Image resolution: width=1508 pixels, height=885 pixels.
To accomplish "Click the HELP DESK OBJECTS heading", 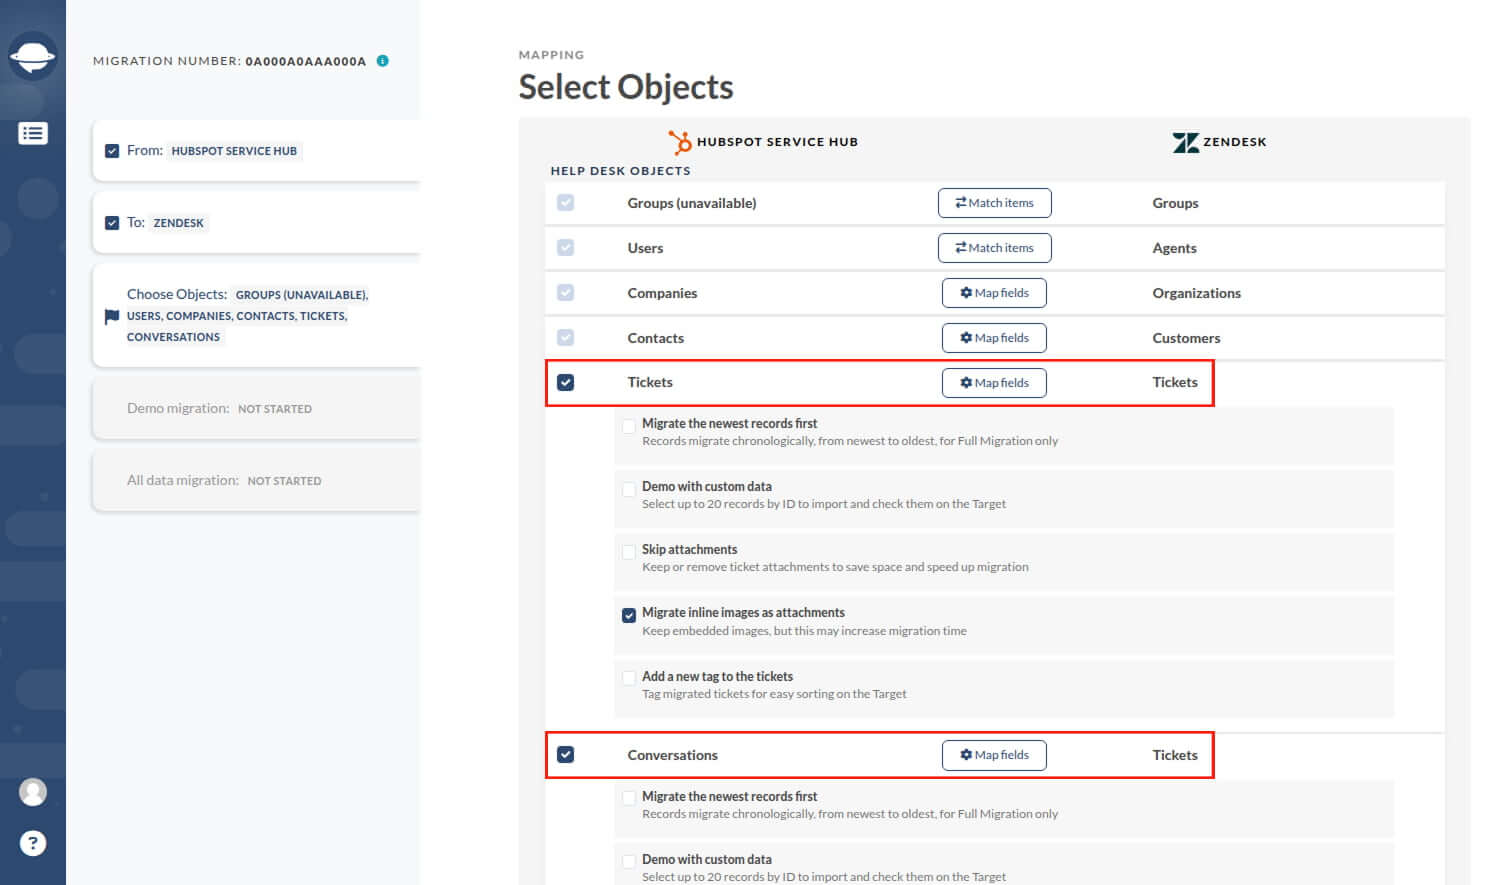I will click(x=620, y=171).
